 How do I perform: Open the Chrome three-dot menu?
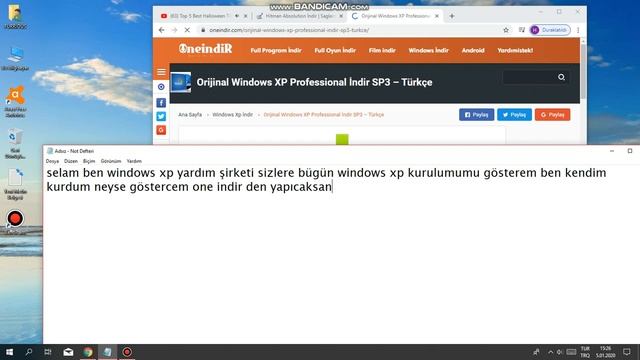tap(578, 30)
